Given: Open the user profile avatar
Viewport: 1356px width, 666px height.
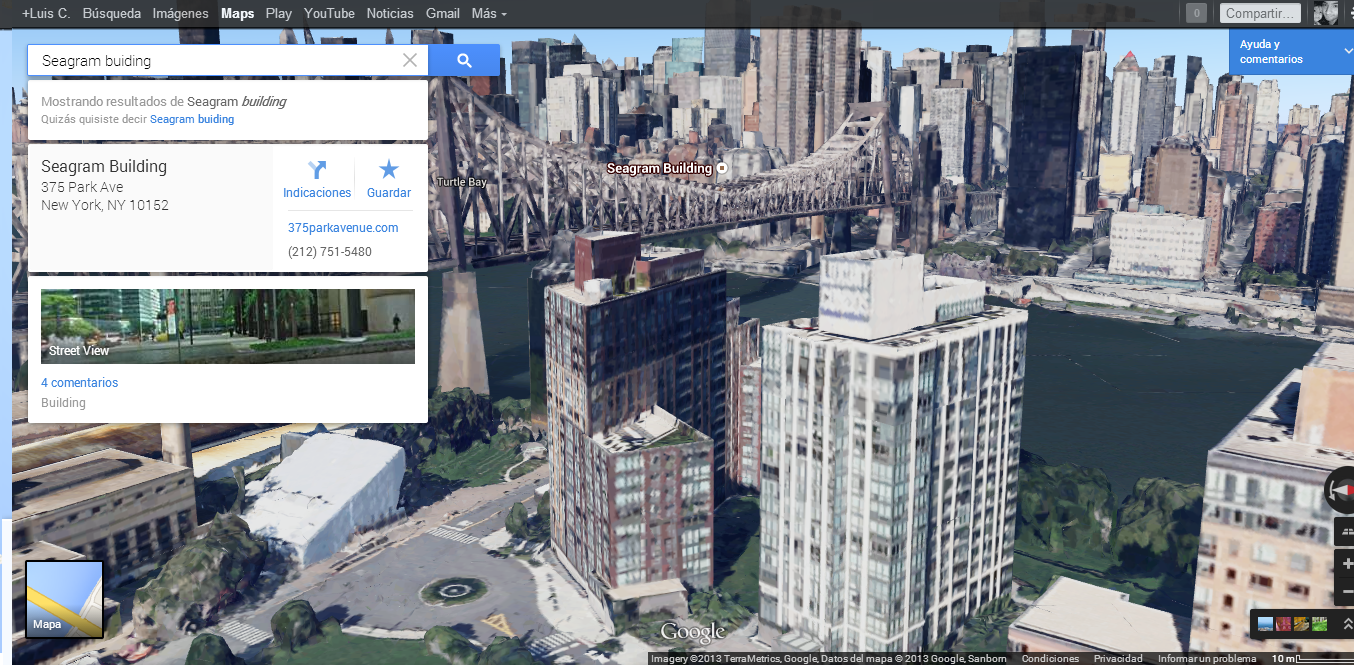Looking at the screenshot, I should click(1326, 14).
